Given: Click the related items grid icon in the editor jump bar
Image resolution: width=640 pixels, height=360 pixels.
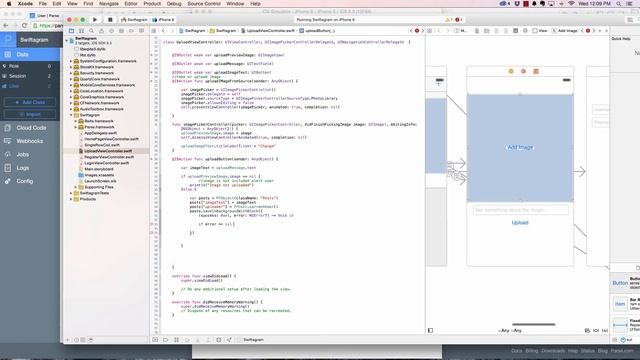Looking at the screenshot, I should 154,31.
